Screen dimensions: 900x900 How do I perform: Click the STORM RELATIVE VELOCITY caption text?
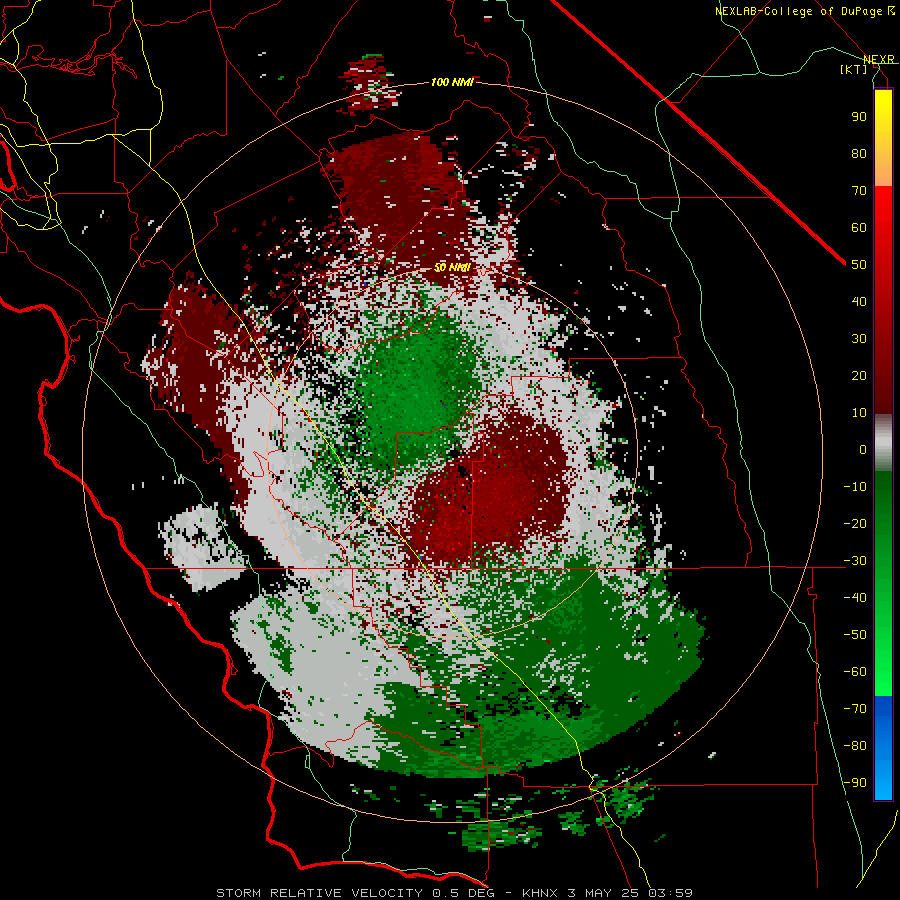coord(319,893)
